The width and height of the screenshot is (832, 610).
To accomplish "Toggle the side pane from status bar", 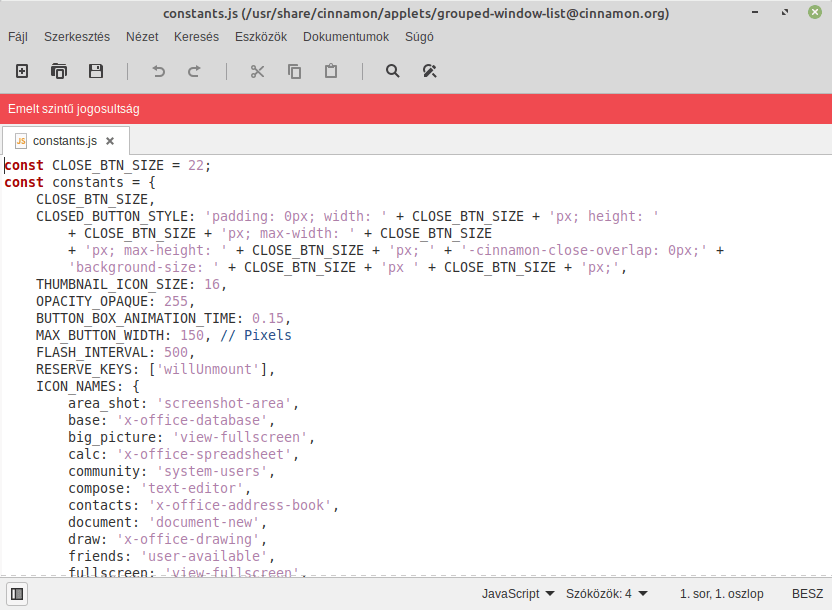I will [17, 594].
